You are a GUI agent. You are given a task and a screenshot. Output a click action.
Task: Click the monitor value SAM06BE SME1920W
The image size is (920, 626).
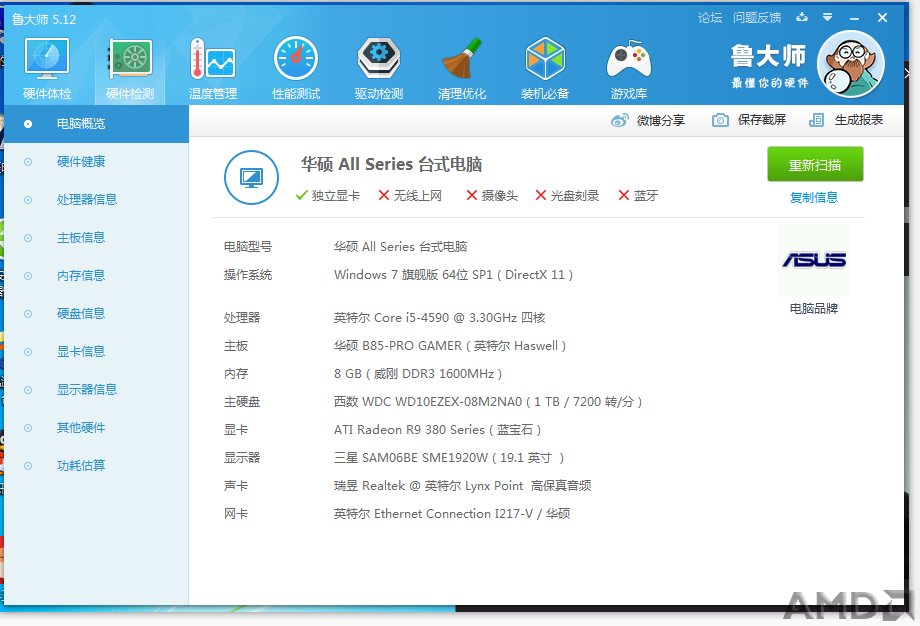pyautogui.click(x=449, y=458)
